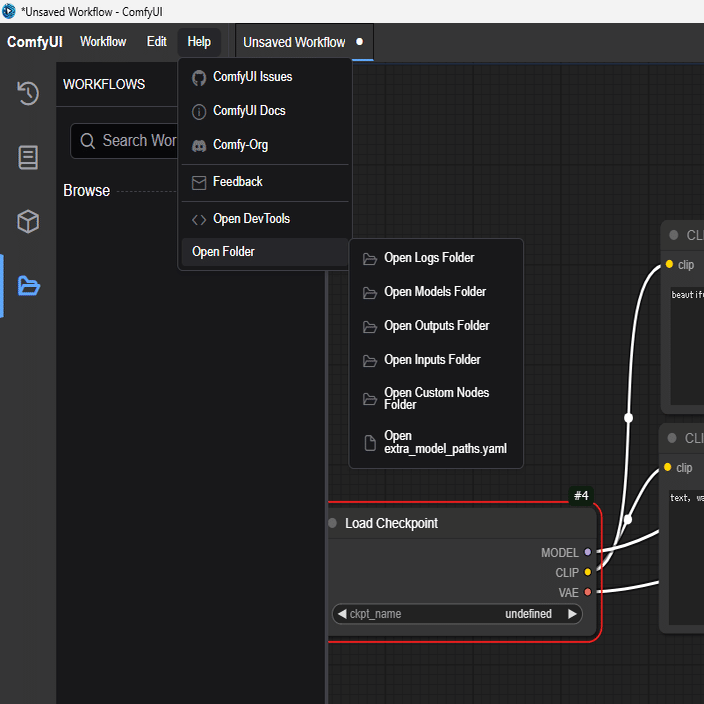The width and height of the screenshot is (704, 704).
Task: Open the Workflow menu
Action: pyautogui.click(x=103, y=42)
